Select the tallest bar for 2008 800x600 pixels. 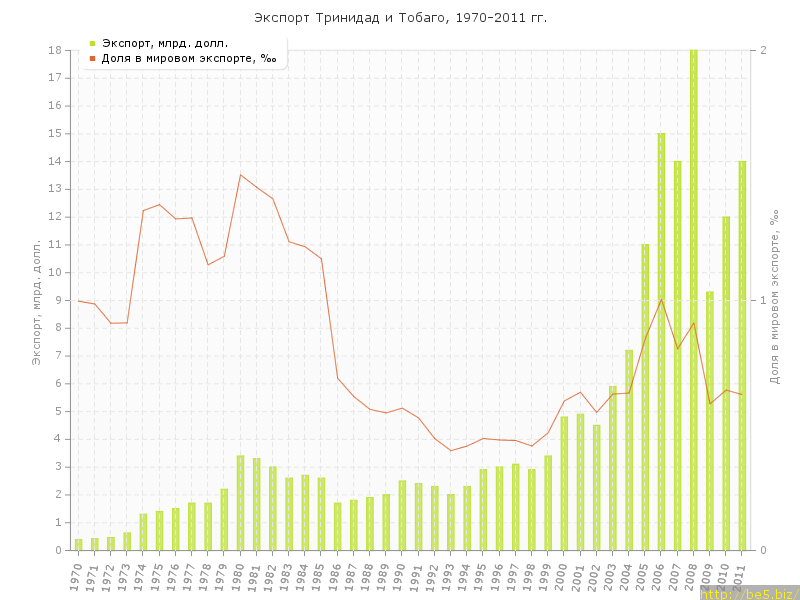[694, 300]
